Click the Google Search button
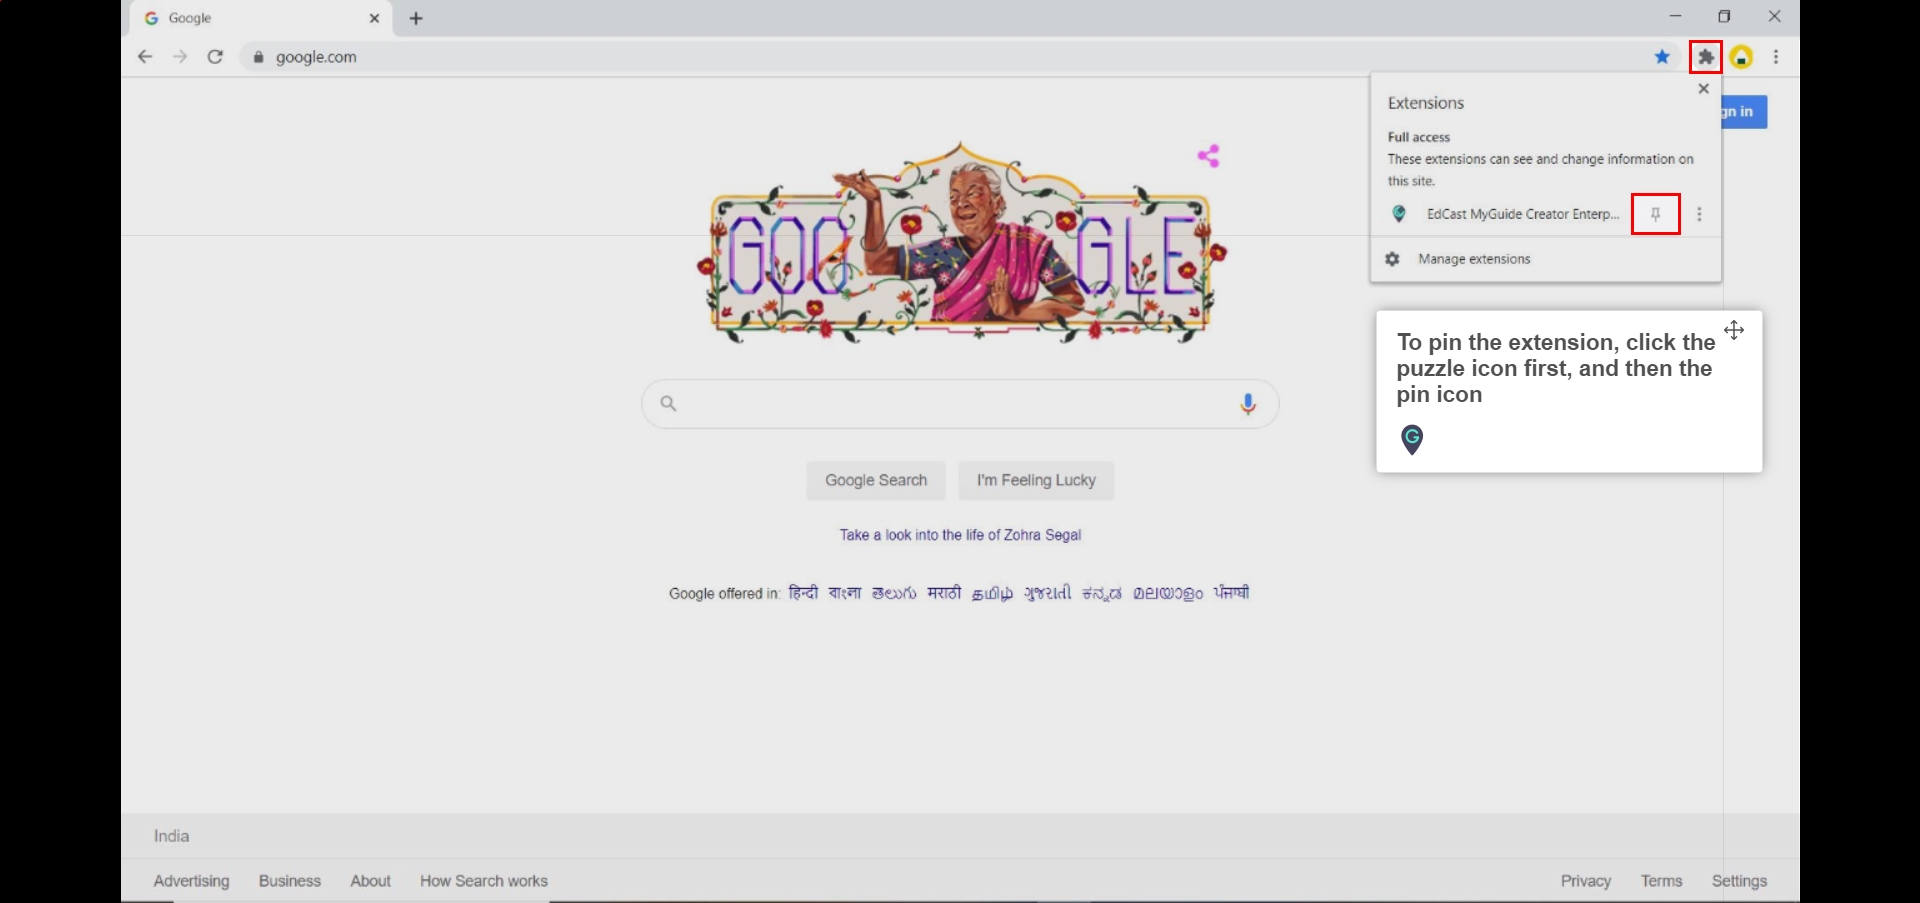1920x903 pixels. [x=876, y=481]
